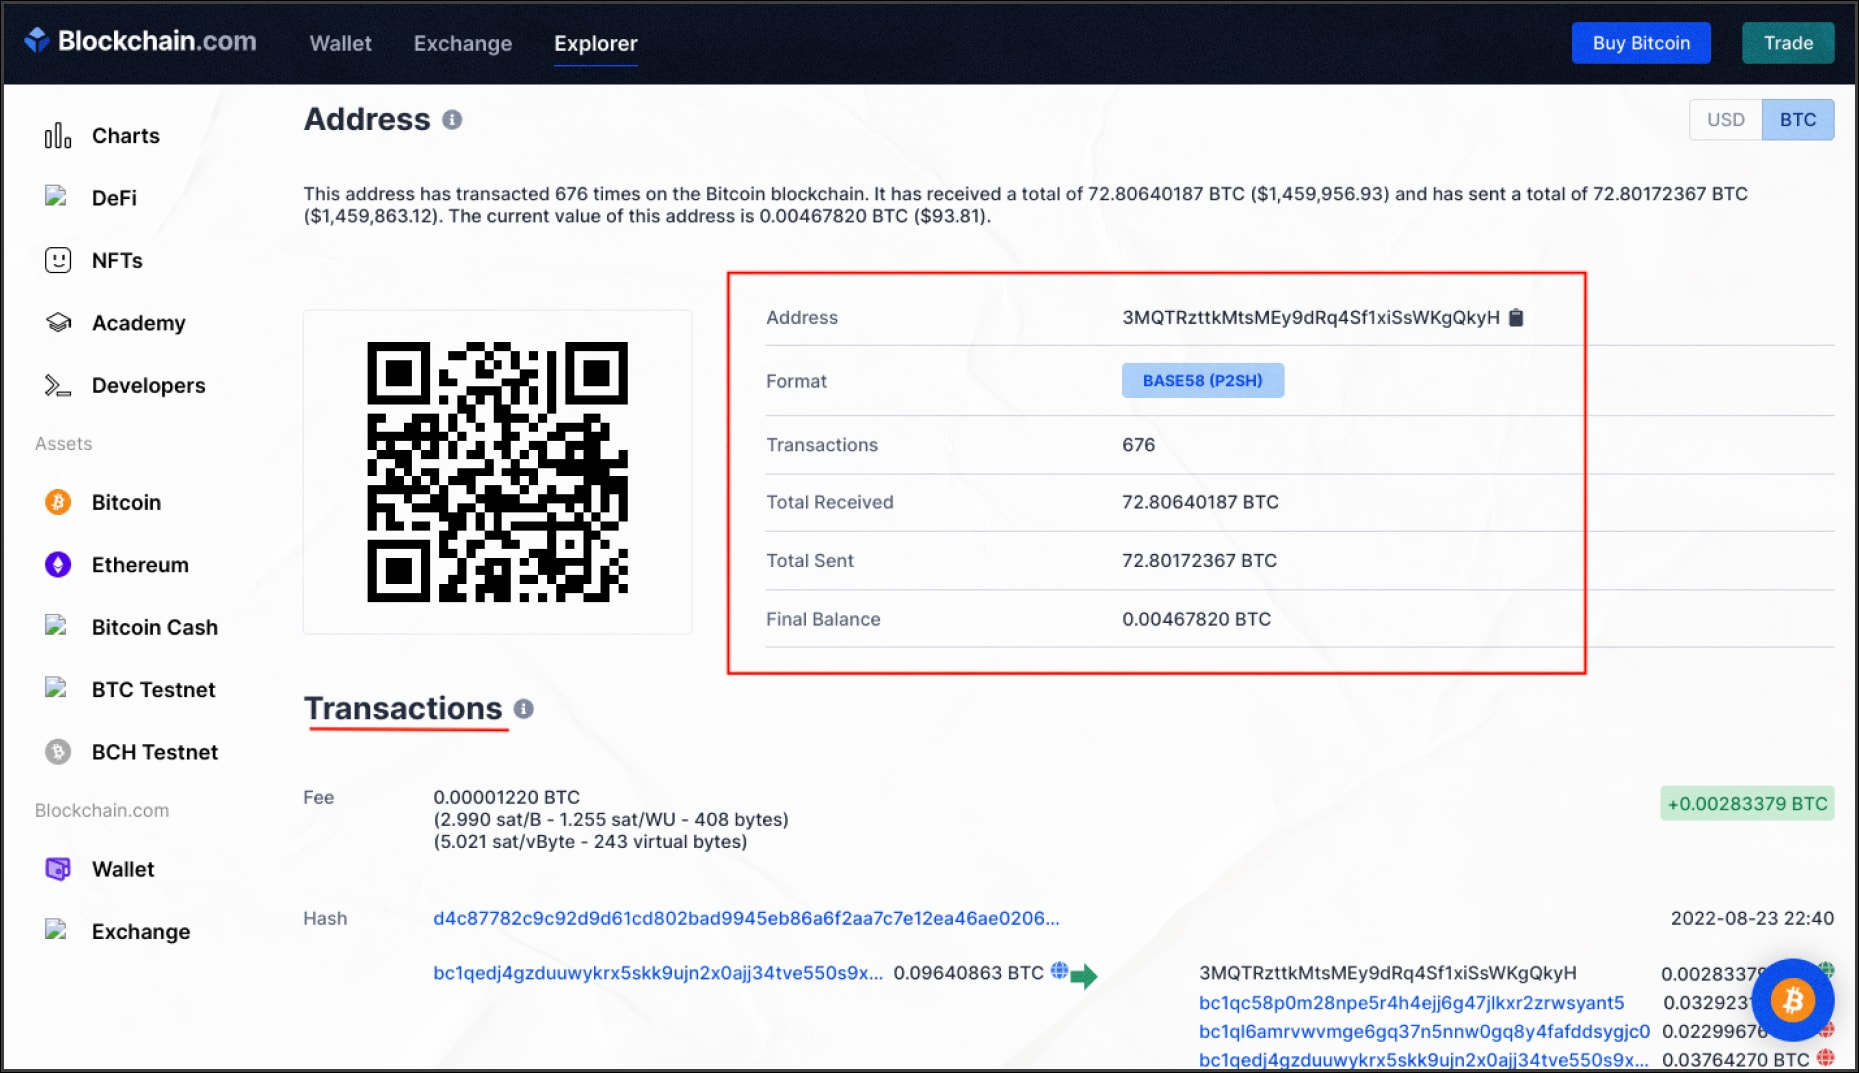Click the Blockchain.com logo
Image resolution: width=1859 pixels, height=1073 pixels.
click(x=140, y=41)
